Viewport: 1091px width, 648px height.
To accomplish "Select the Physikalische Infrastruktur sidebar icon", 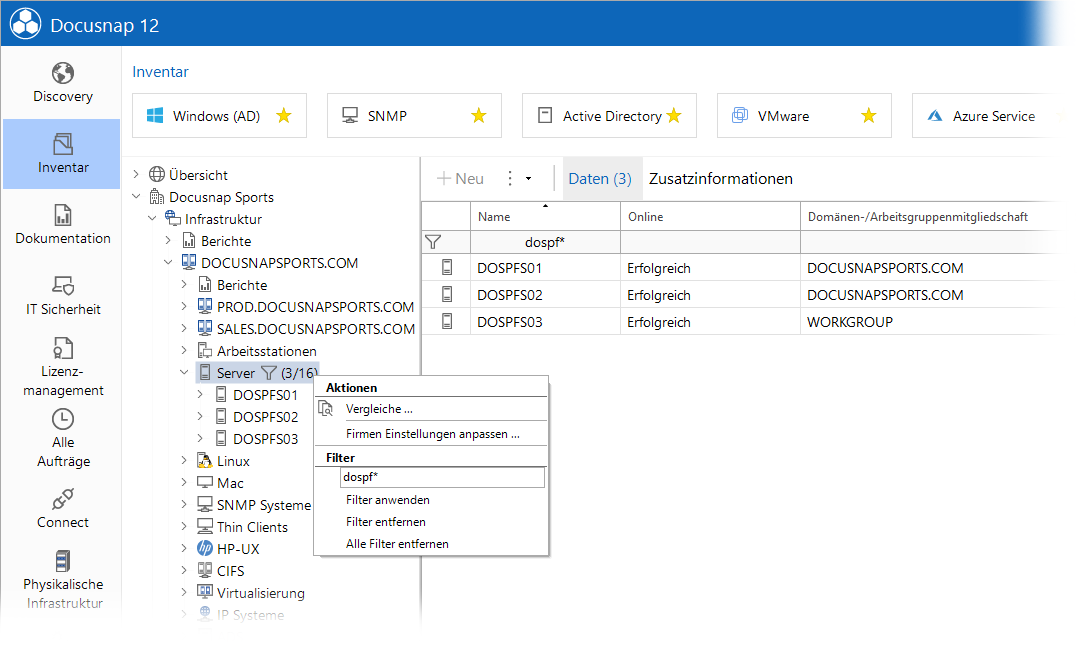I will [63, 561].
